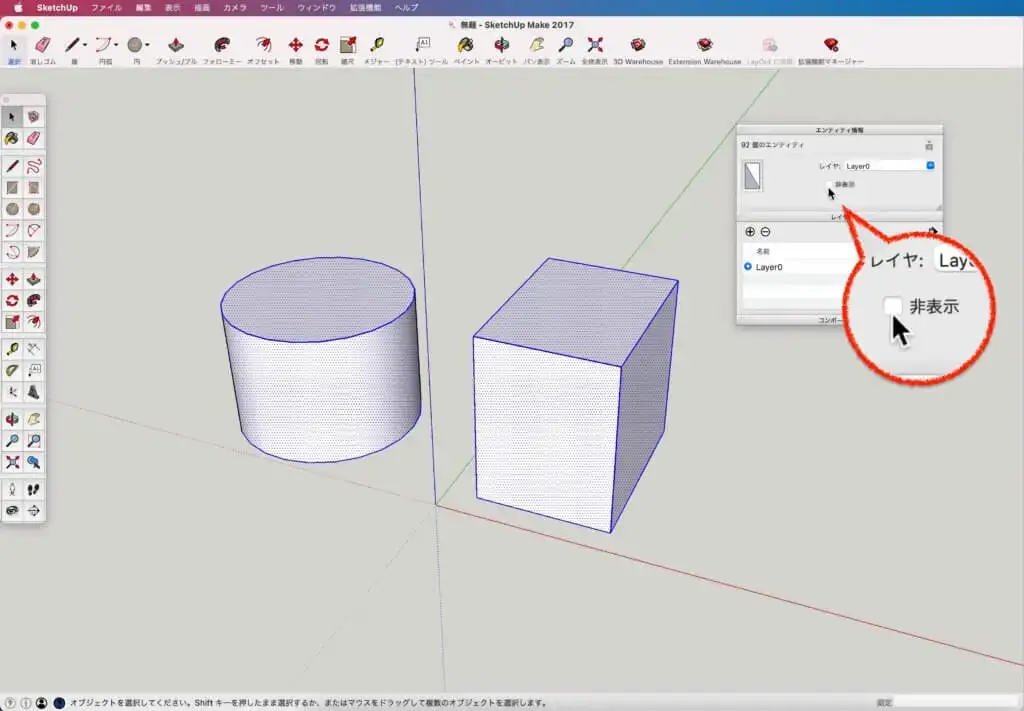
Task: Expand the Line tool dropdown arrow
Action: (x=85, y=45)
